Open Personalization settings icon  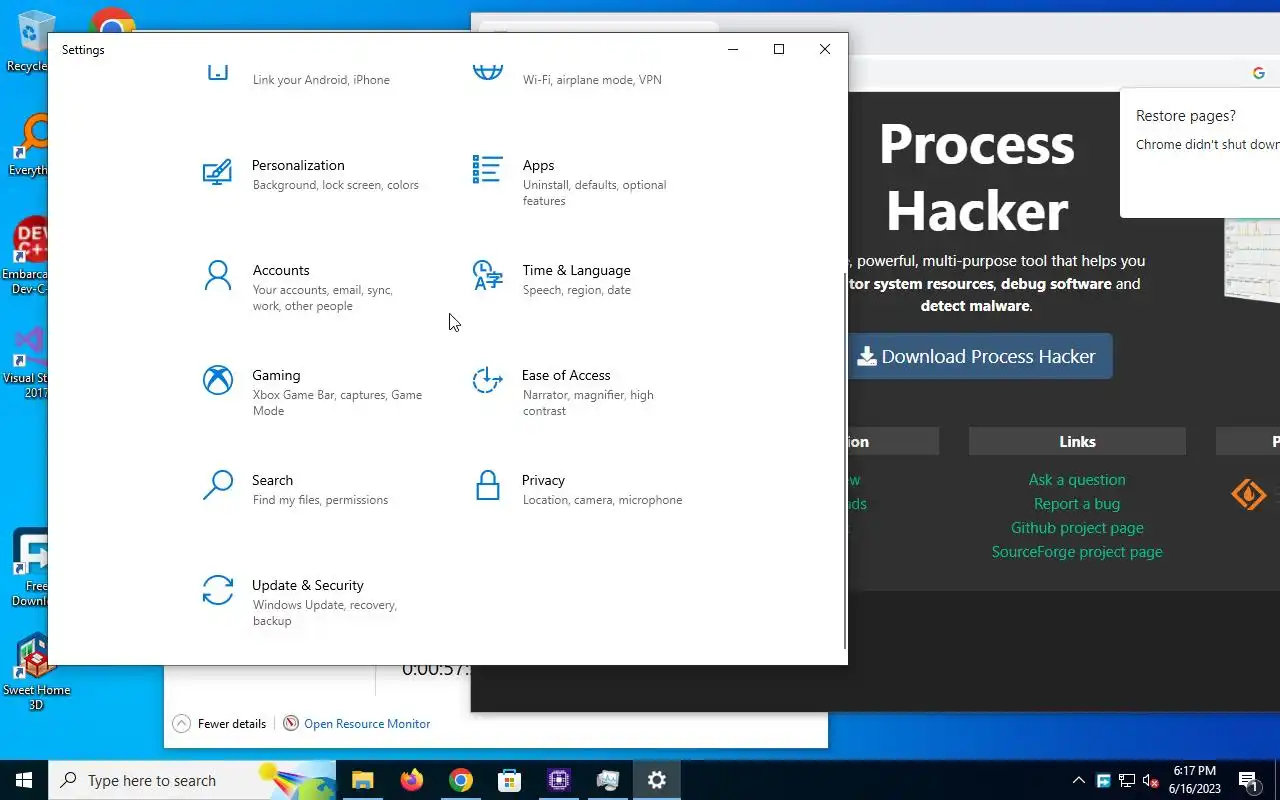[x=217, y=172]
